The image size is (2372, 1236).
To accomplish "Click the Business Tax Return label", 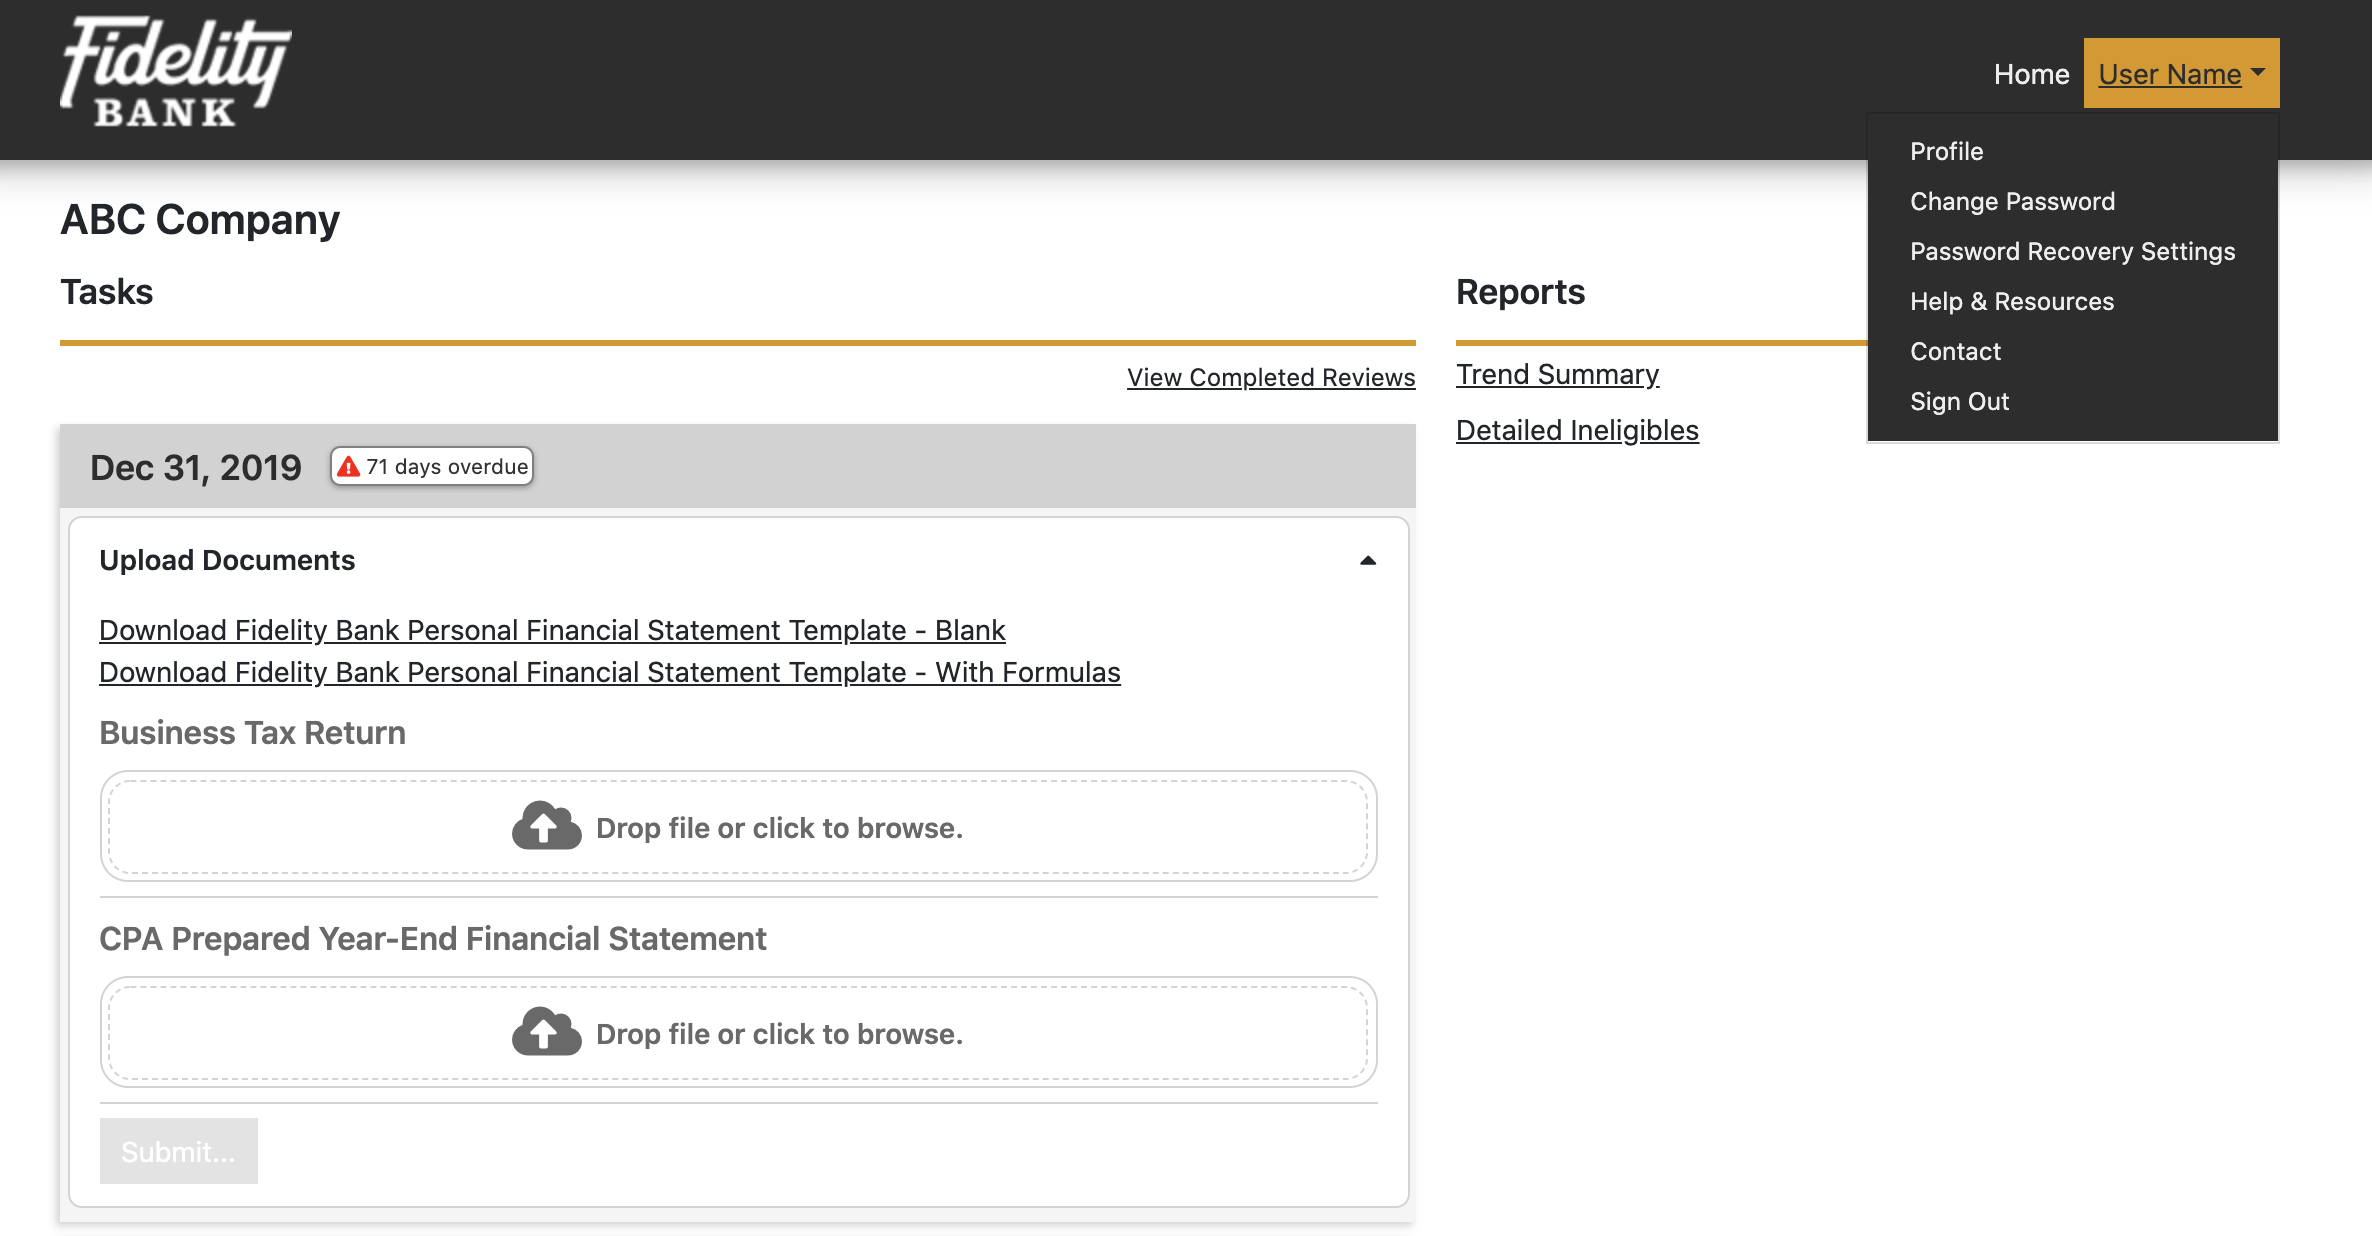I will point(252,733).
